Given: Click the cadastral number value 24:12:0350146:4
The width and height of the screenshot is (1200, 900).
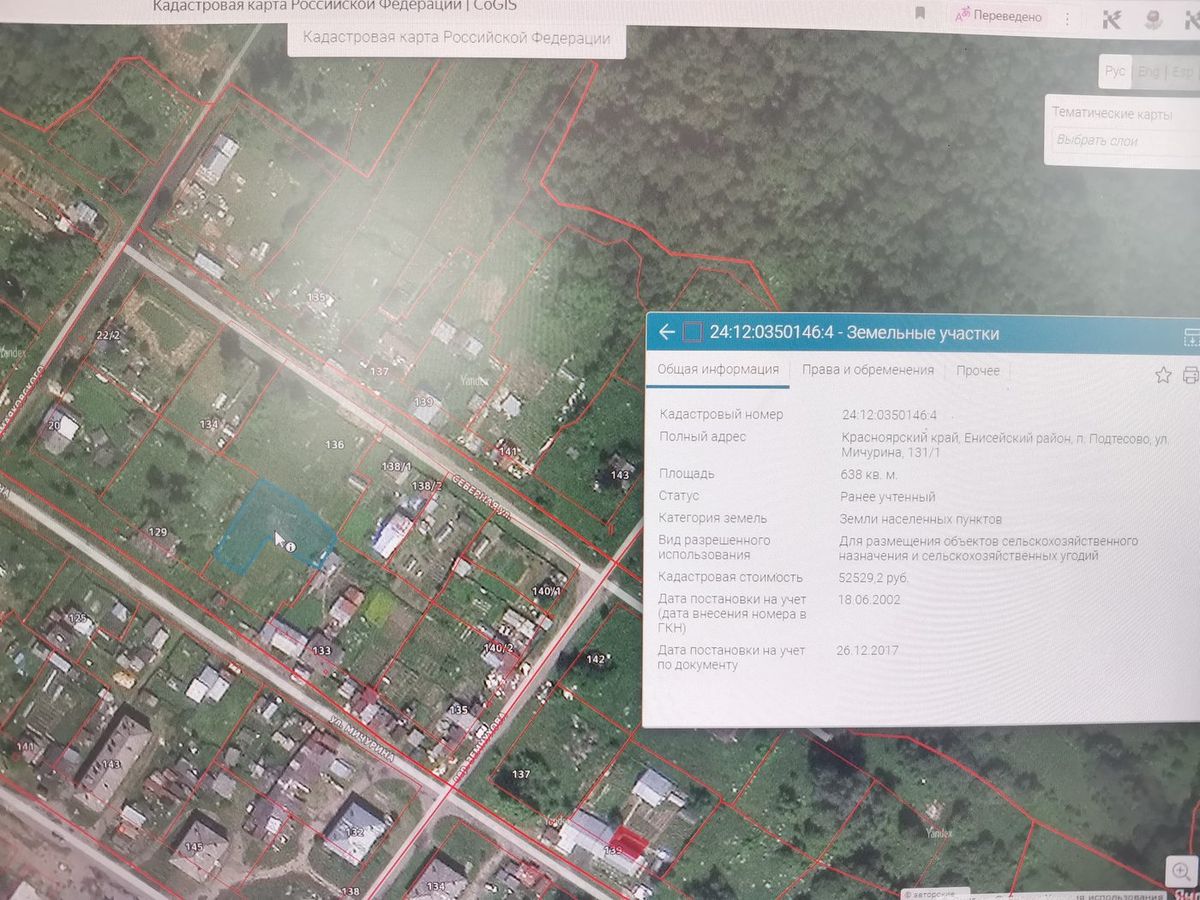Looking at the screenshot, I should pyautogui.click(x=889, y=415).
